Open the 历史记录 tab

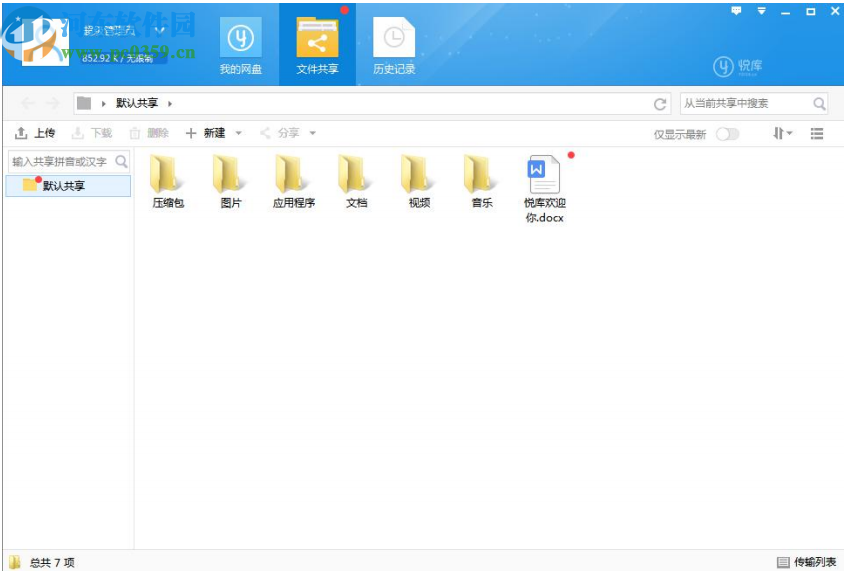[x=394, y=46]
